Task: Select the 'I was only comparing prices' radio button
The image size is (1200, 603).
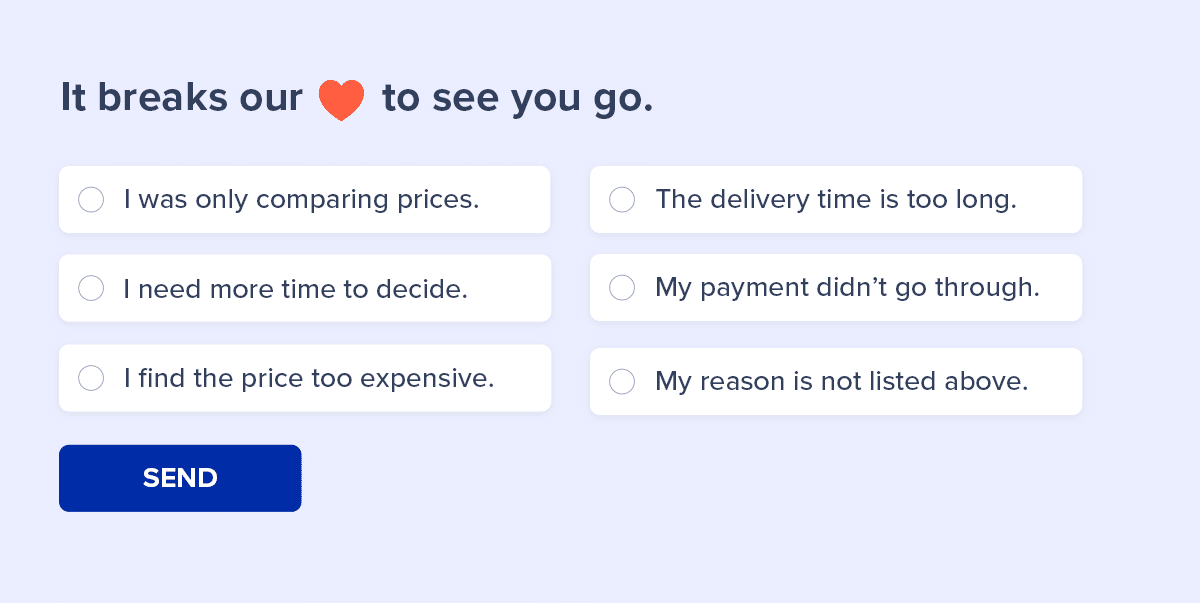Action: pos(91,200)
